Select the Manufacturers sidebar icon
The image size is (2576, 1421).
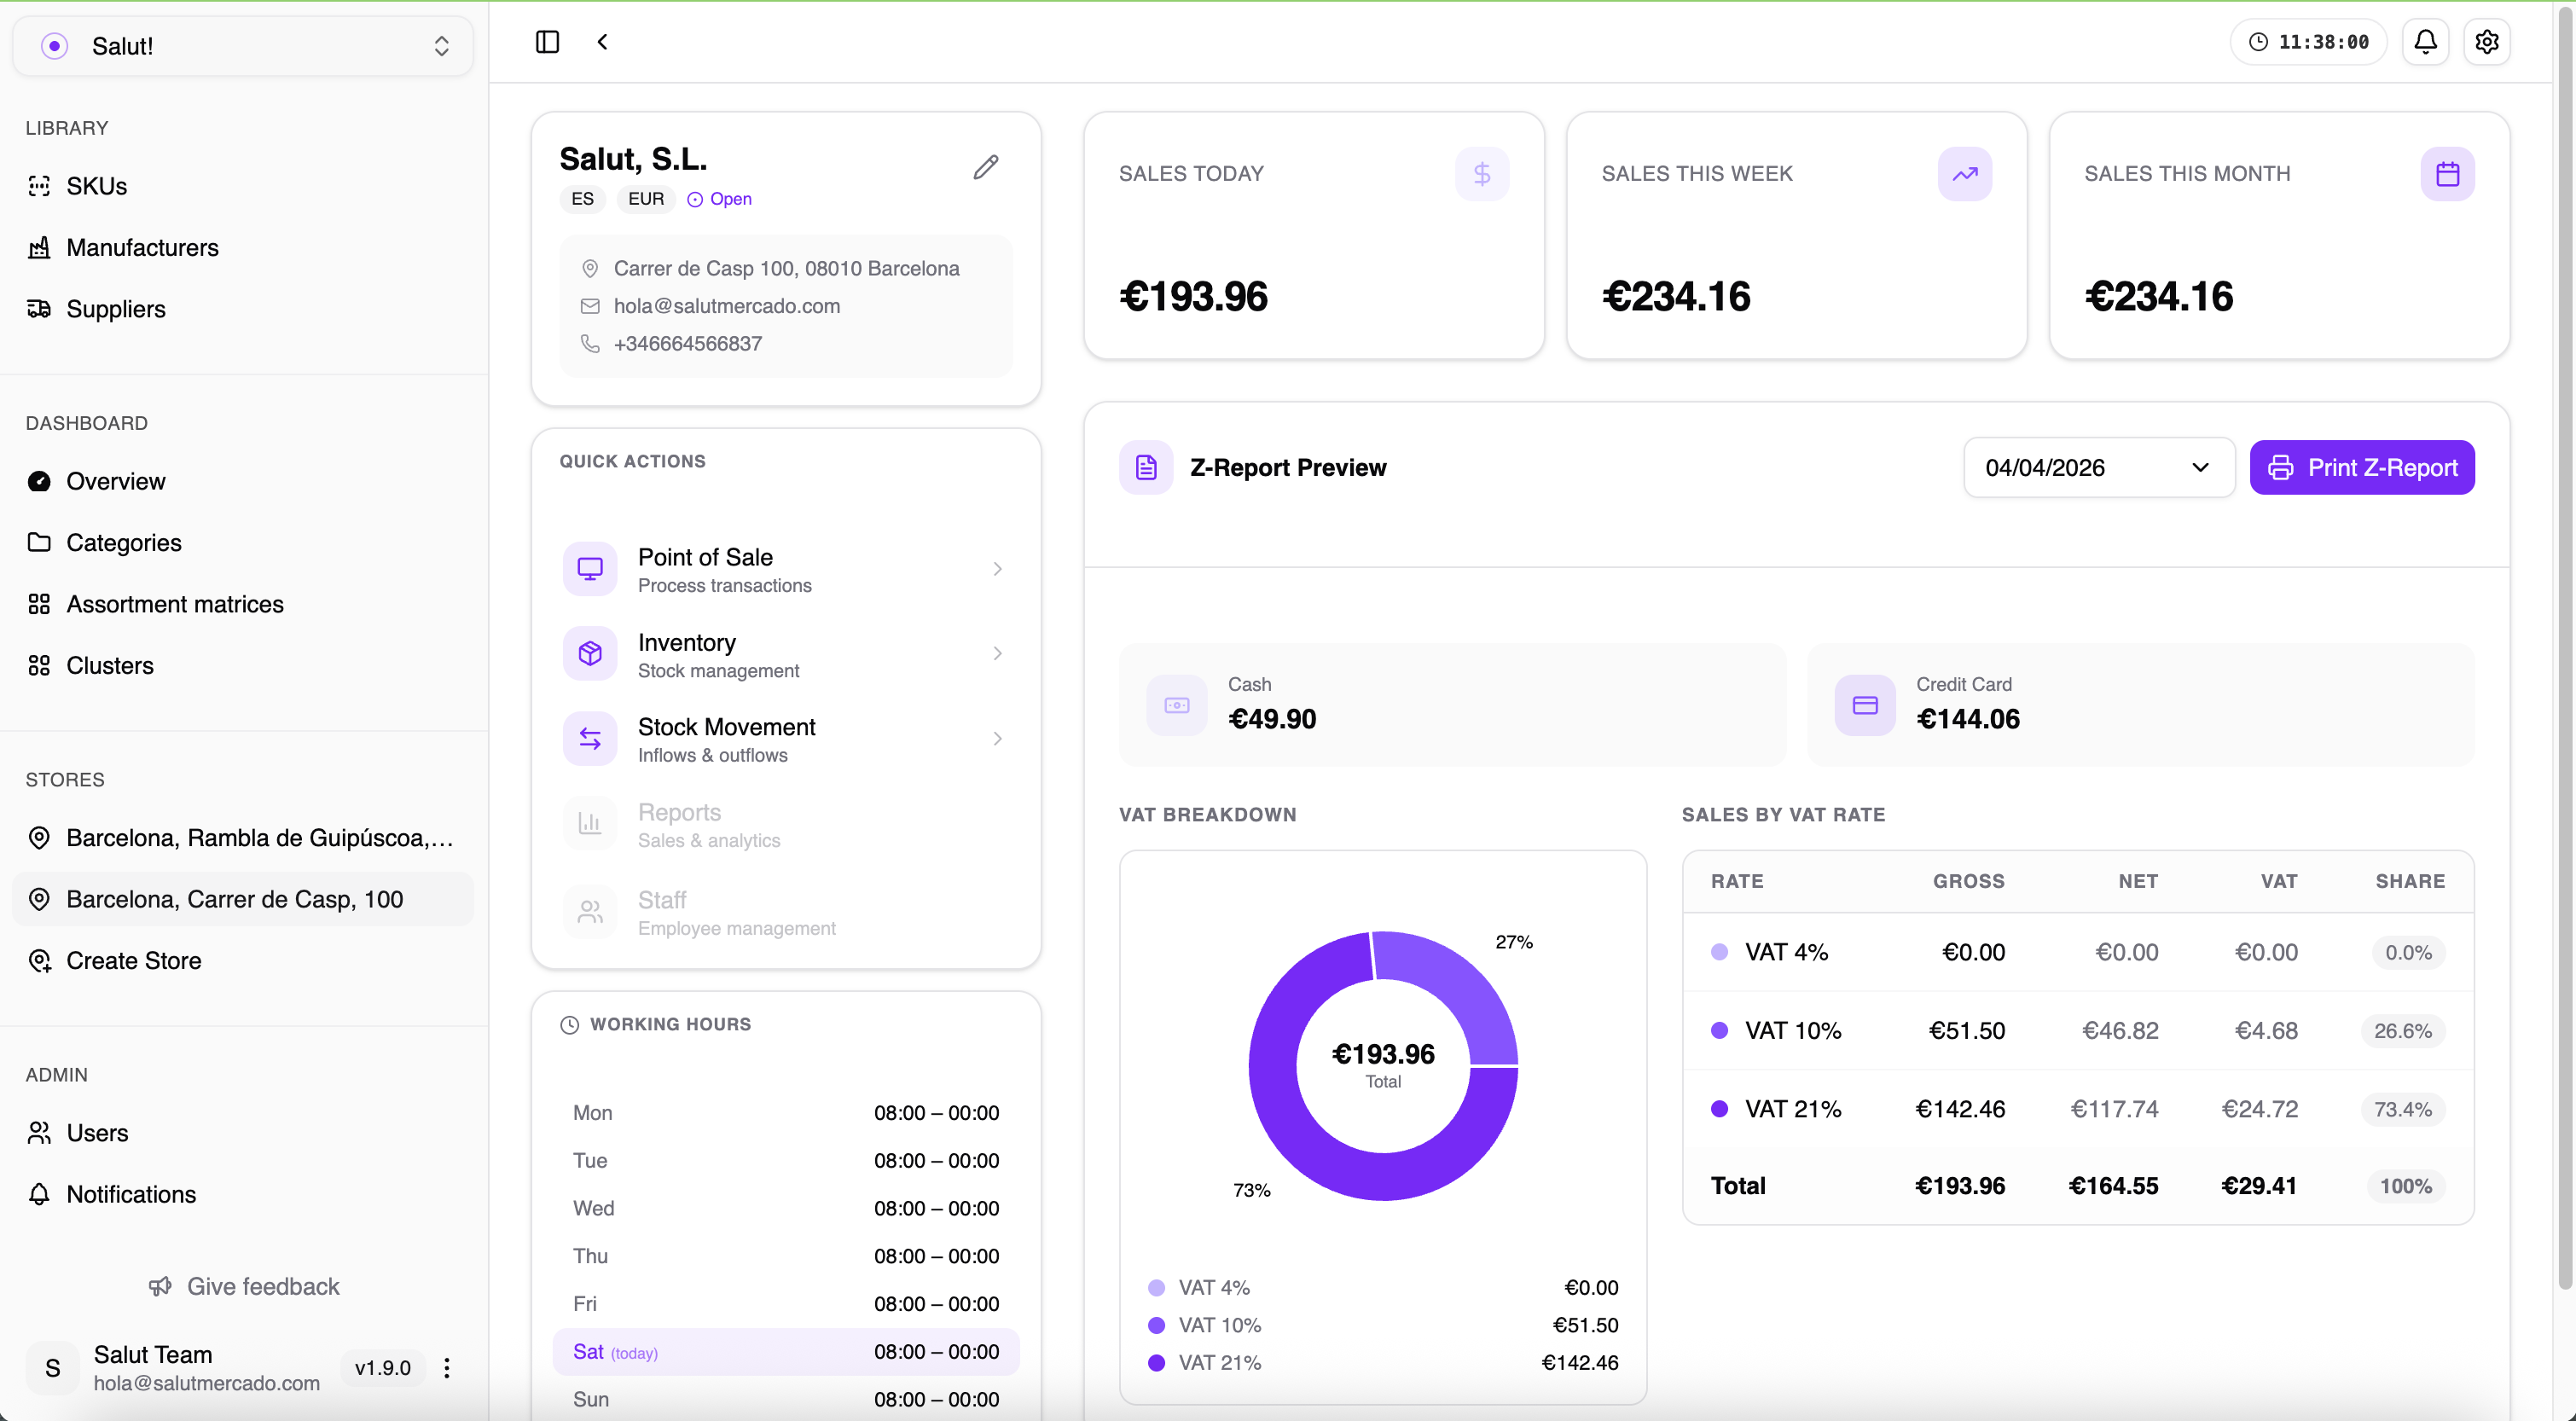(x=142, y=247)
